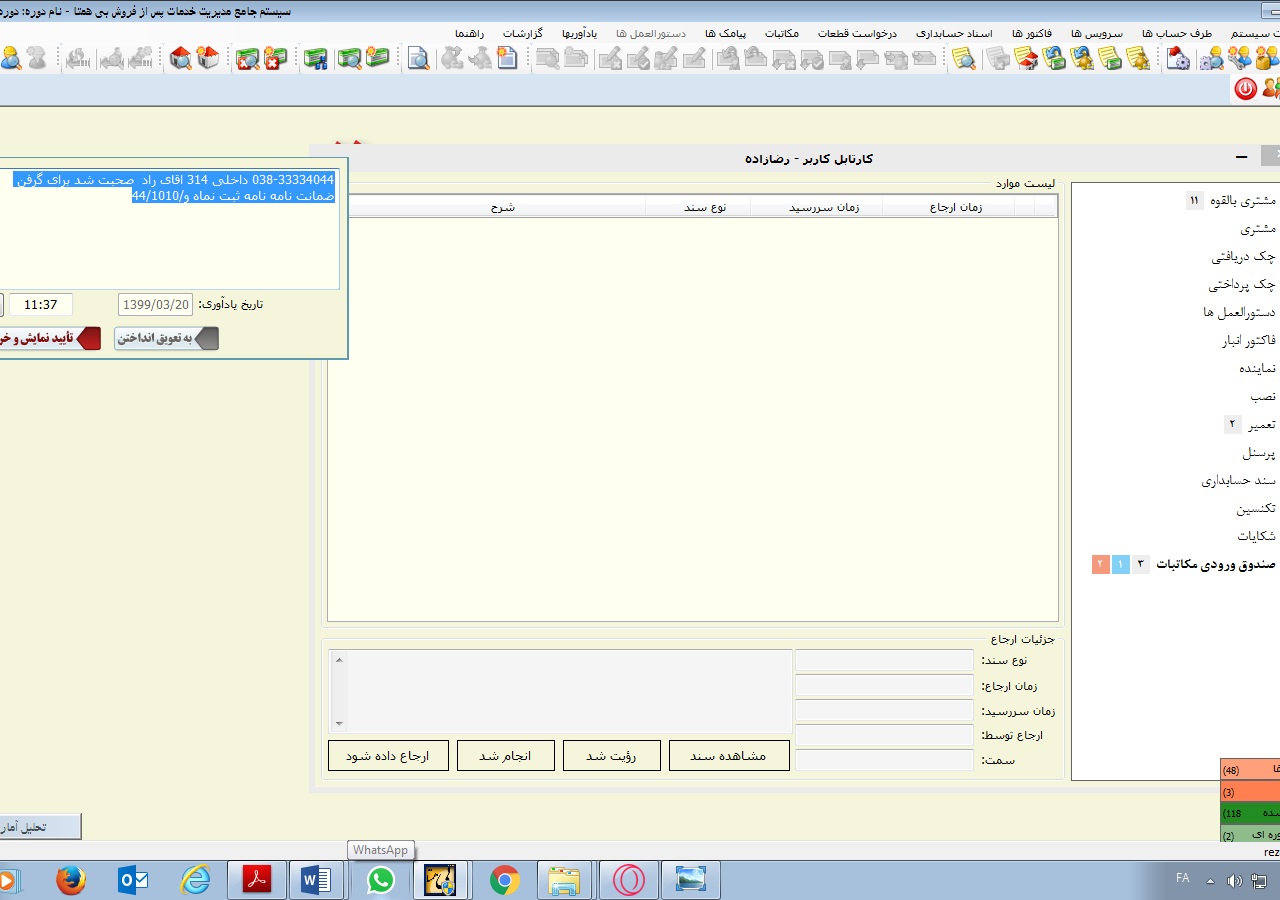Click the yellow note with magnifier toolbar icon
Image resolution: width=1280 pixels, height=900 pixels.
tap(964, 58)
